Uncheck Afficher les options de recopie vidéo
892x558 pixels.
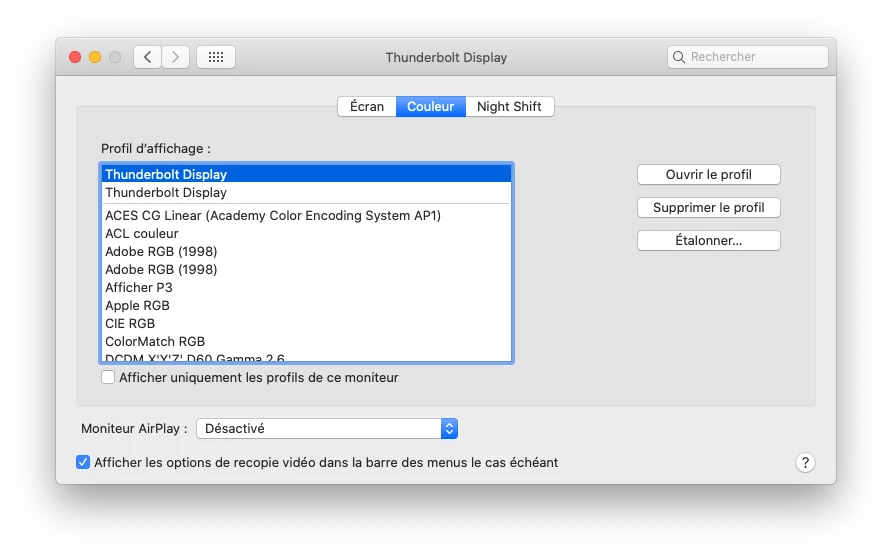pyautogui.click(x=83, y=462)
